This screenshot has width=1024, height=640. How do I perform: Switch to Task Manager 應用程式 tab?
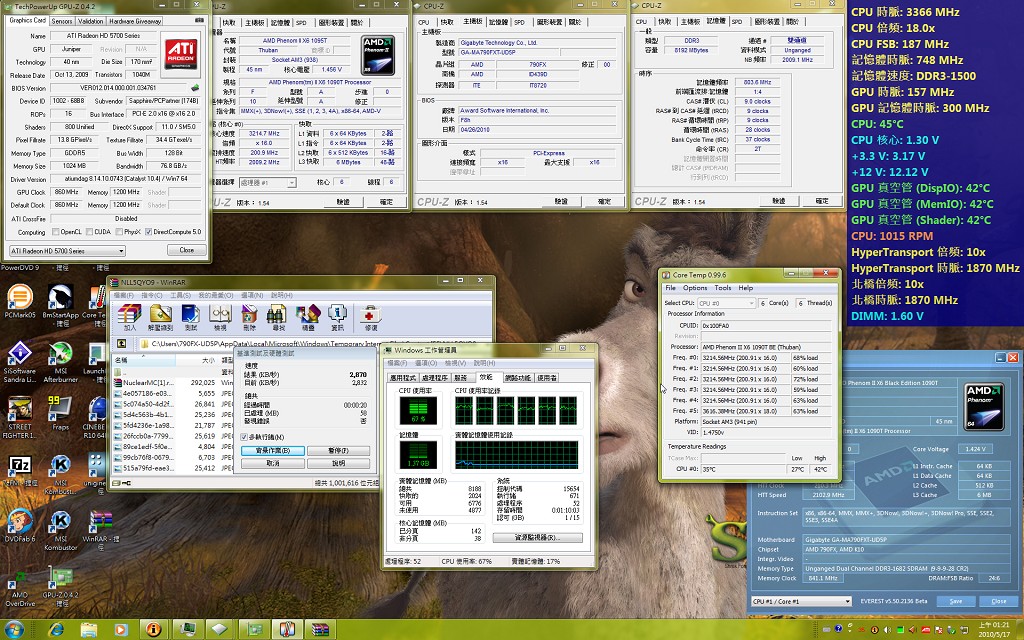point(402,378)
